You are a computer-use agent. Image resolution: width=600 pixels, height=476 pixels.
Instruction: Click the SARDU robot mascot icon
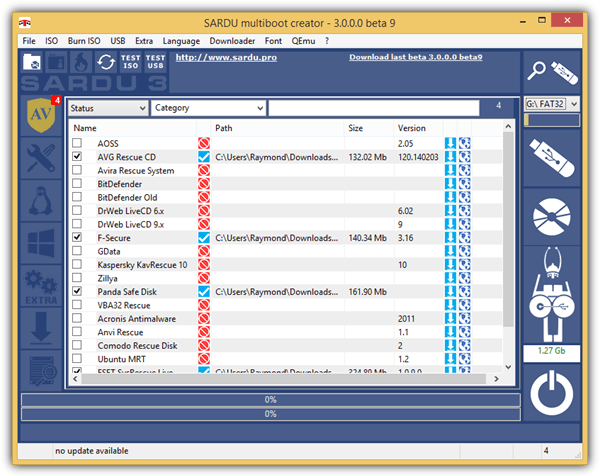click(x=552, y=295)
